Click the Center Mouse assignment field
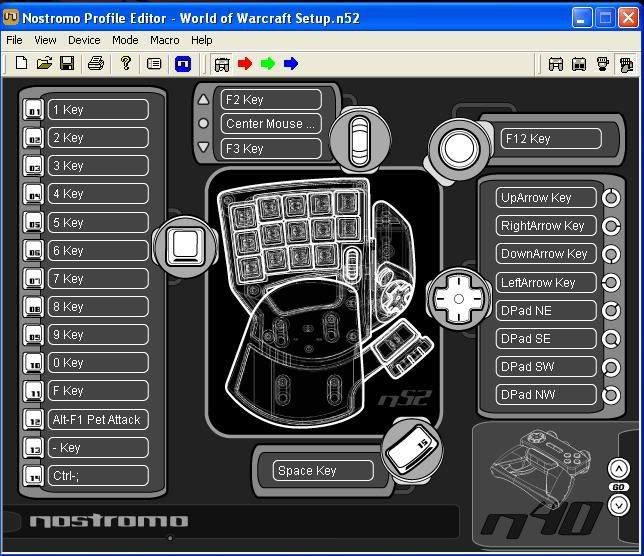This screenshot has height=556, width=644. pos(271,124)
